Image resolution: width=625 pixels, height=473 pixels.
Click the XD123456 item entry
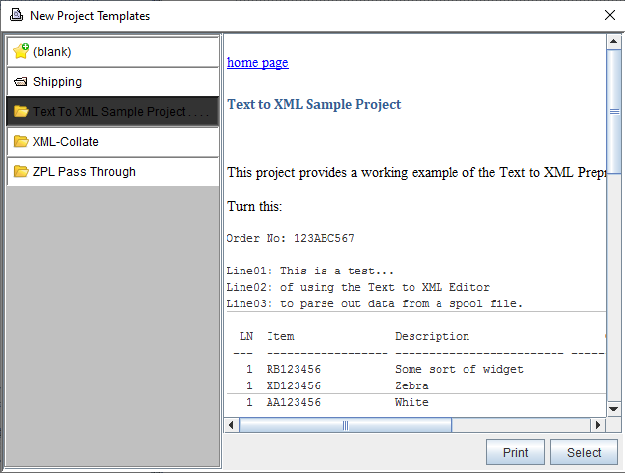pos(294,386)
